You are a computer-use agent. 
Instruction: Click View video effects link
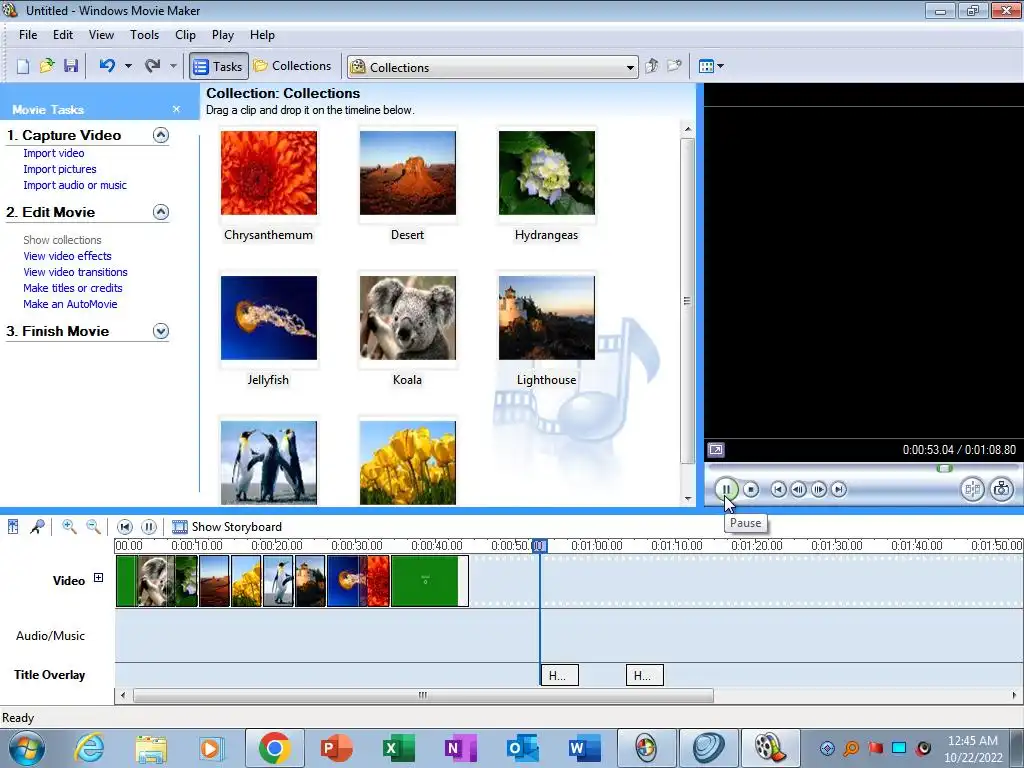point(67,256)
